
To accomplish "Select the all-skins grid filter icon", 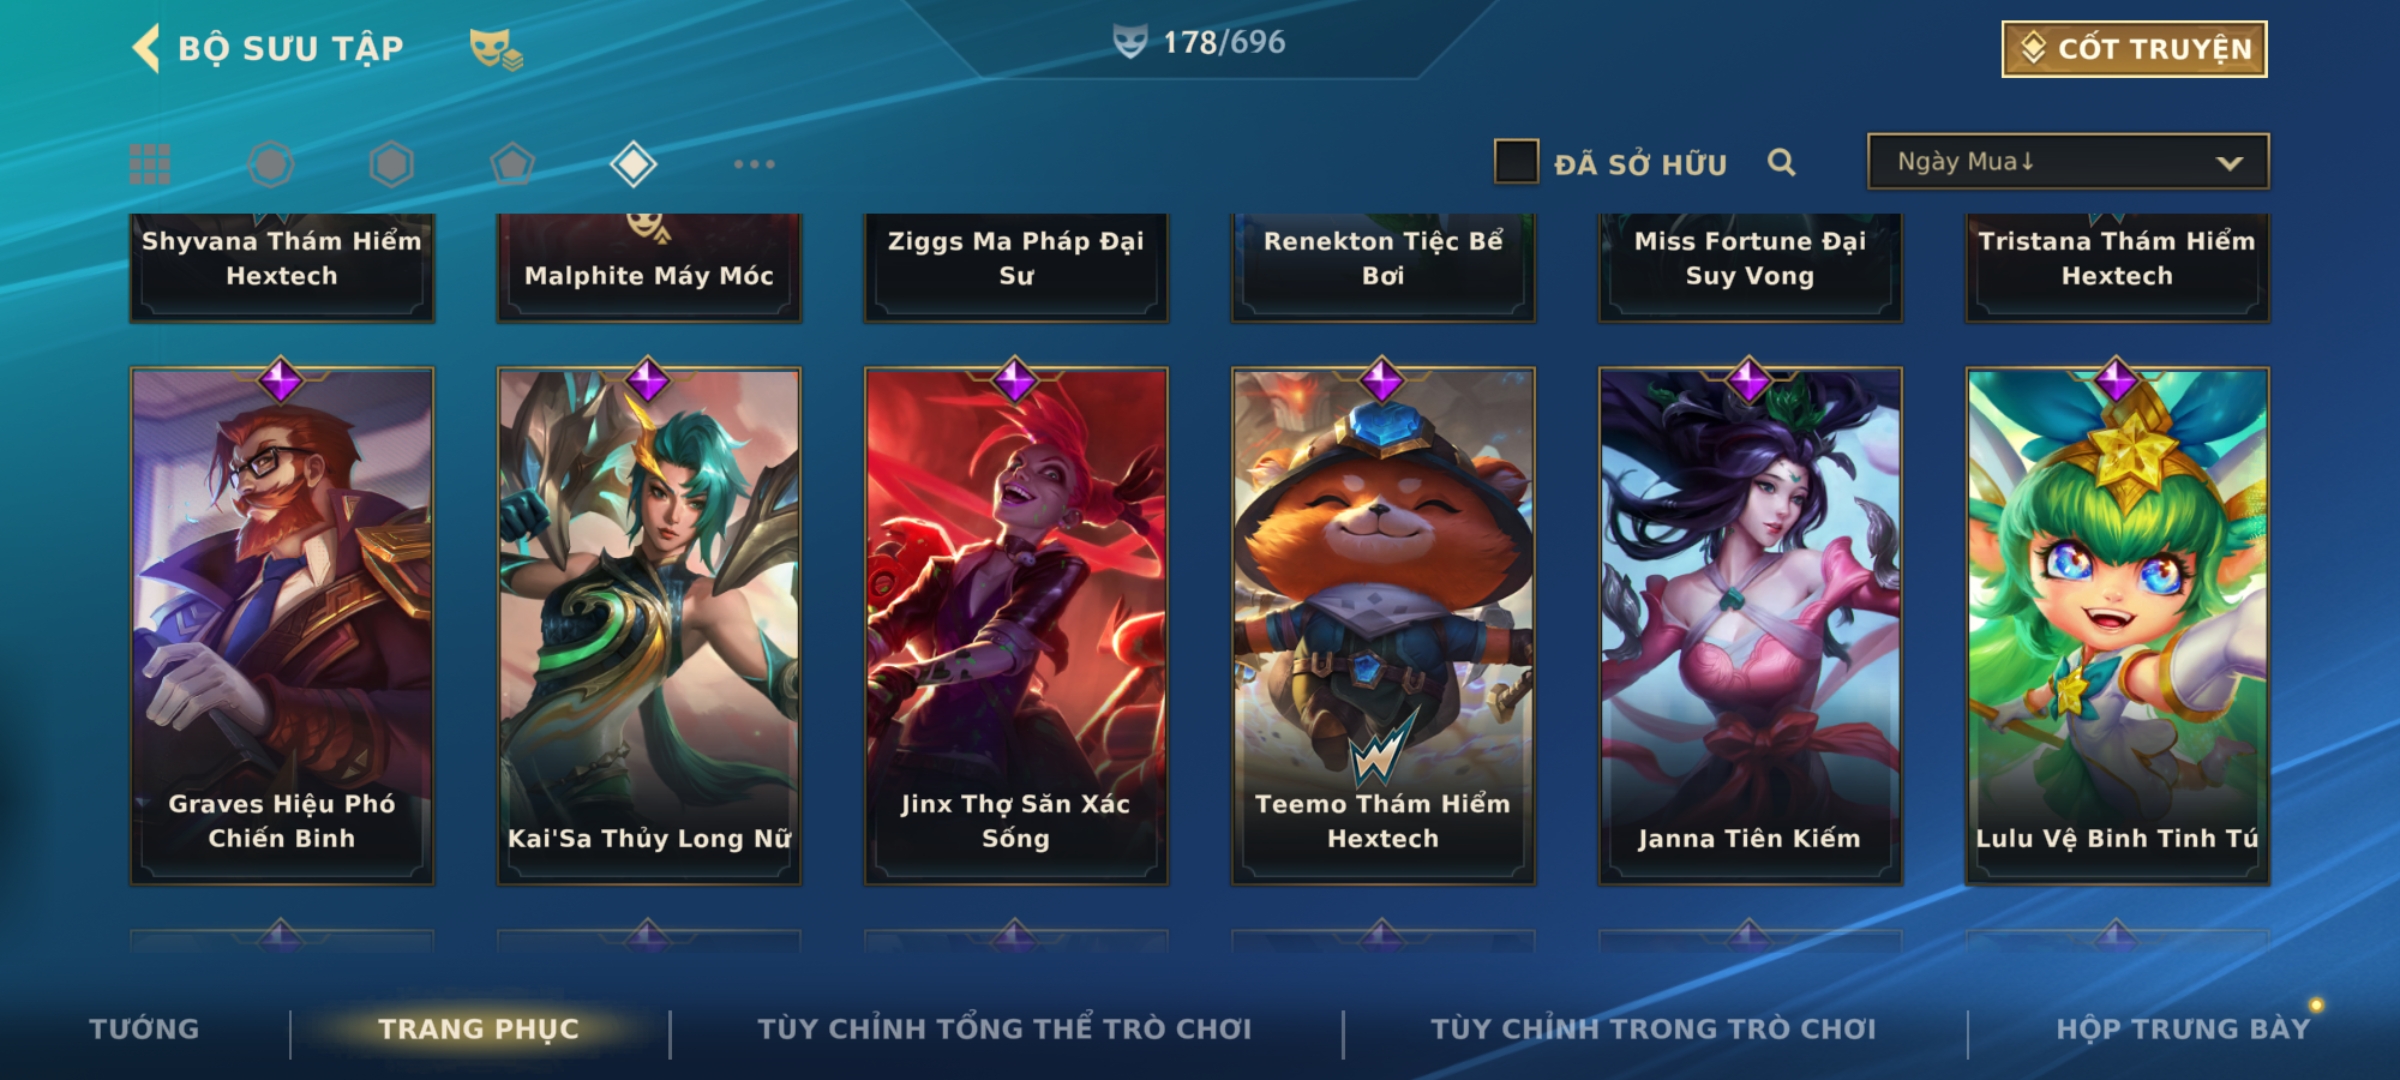I will pos(150,164).
